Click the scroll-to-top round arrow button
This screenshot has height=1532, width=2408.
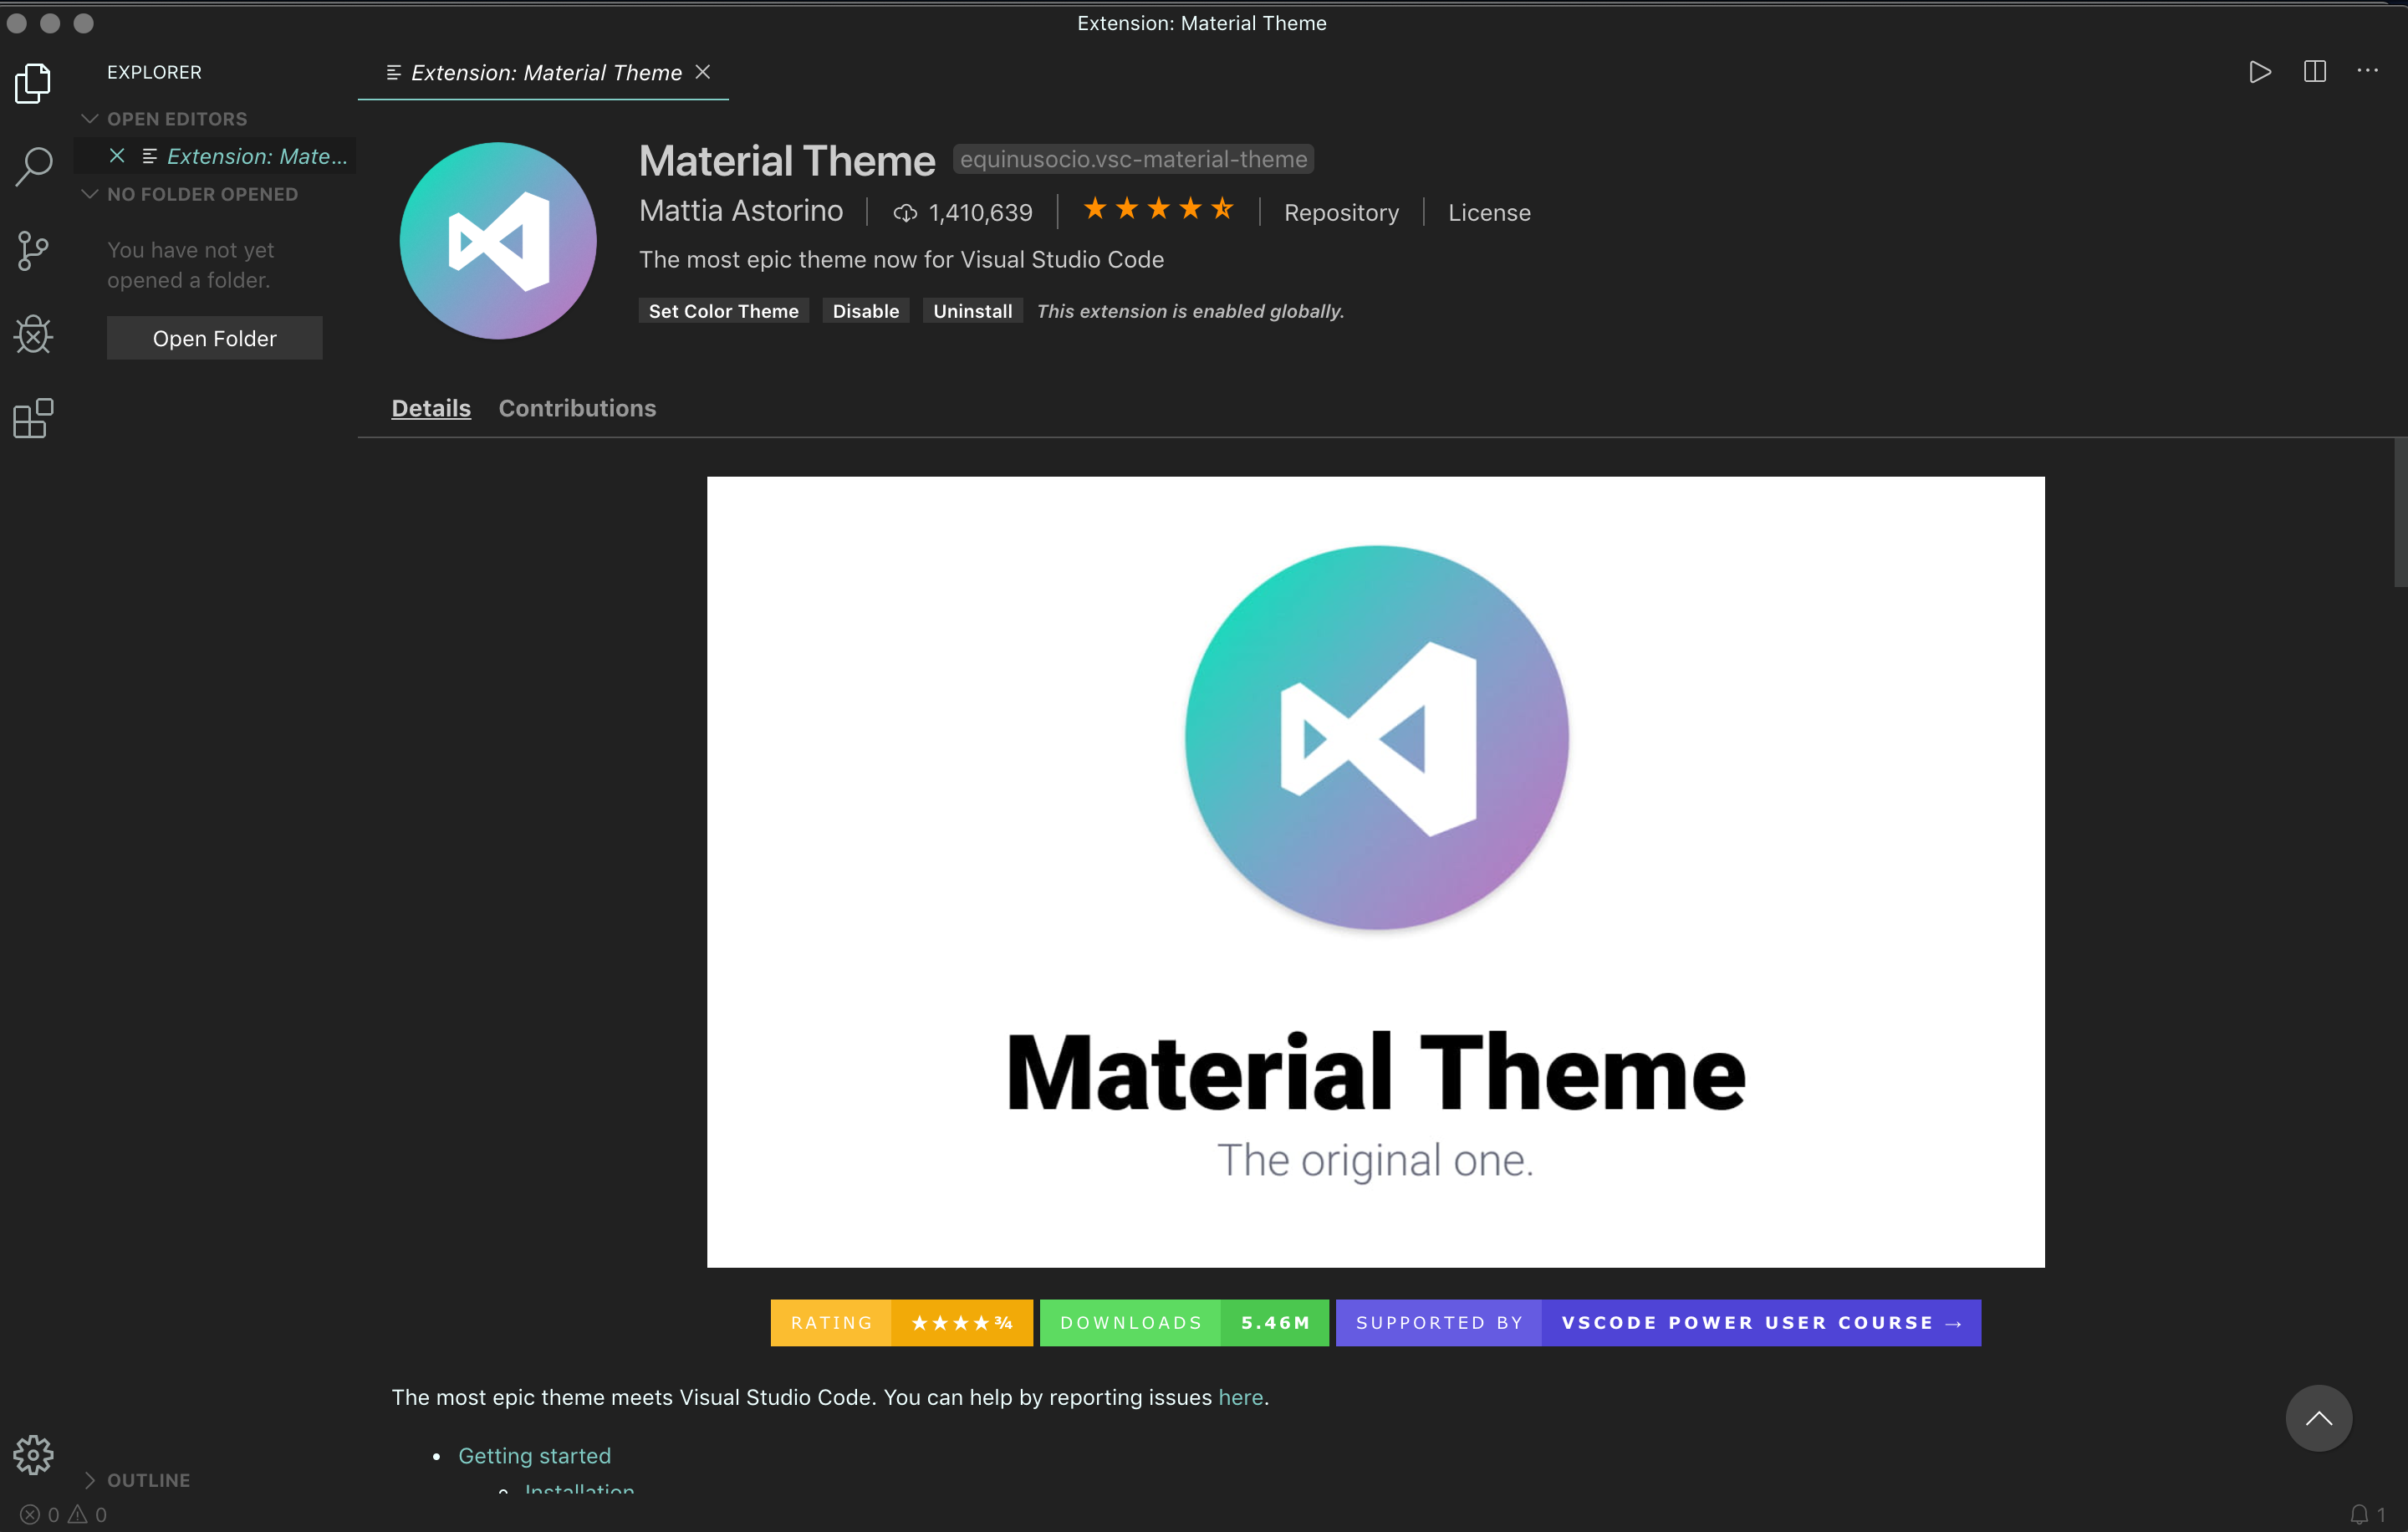pyautogui.click(x=2318, y=1417)
